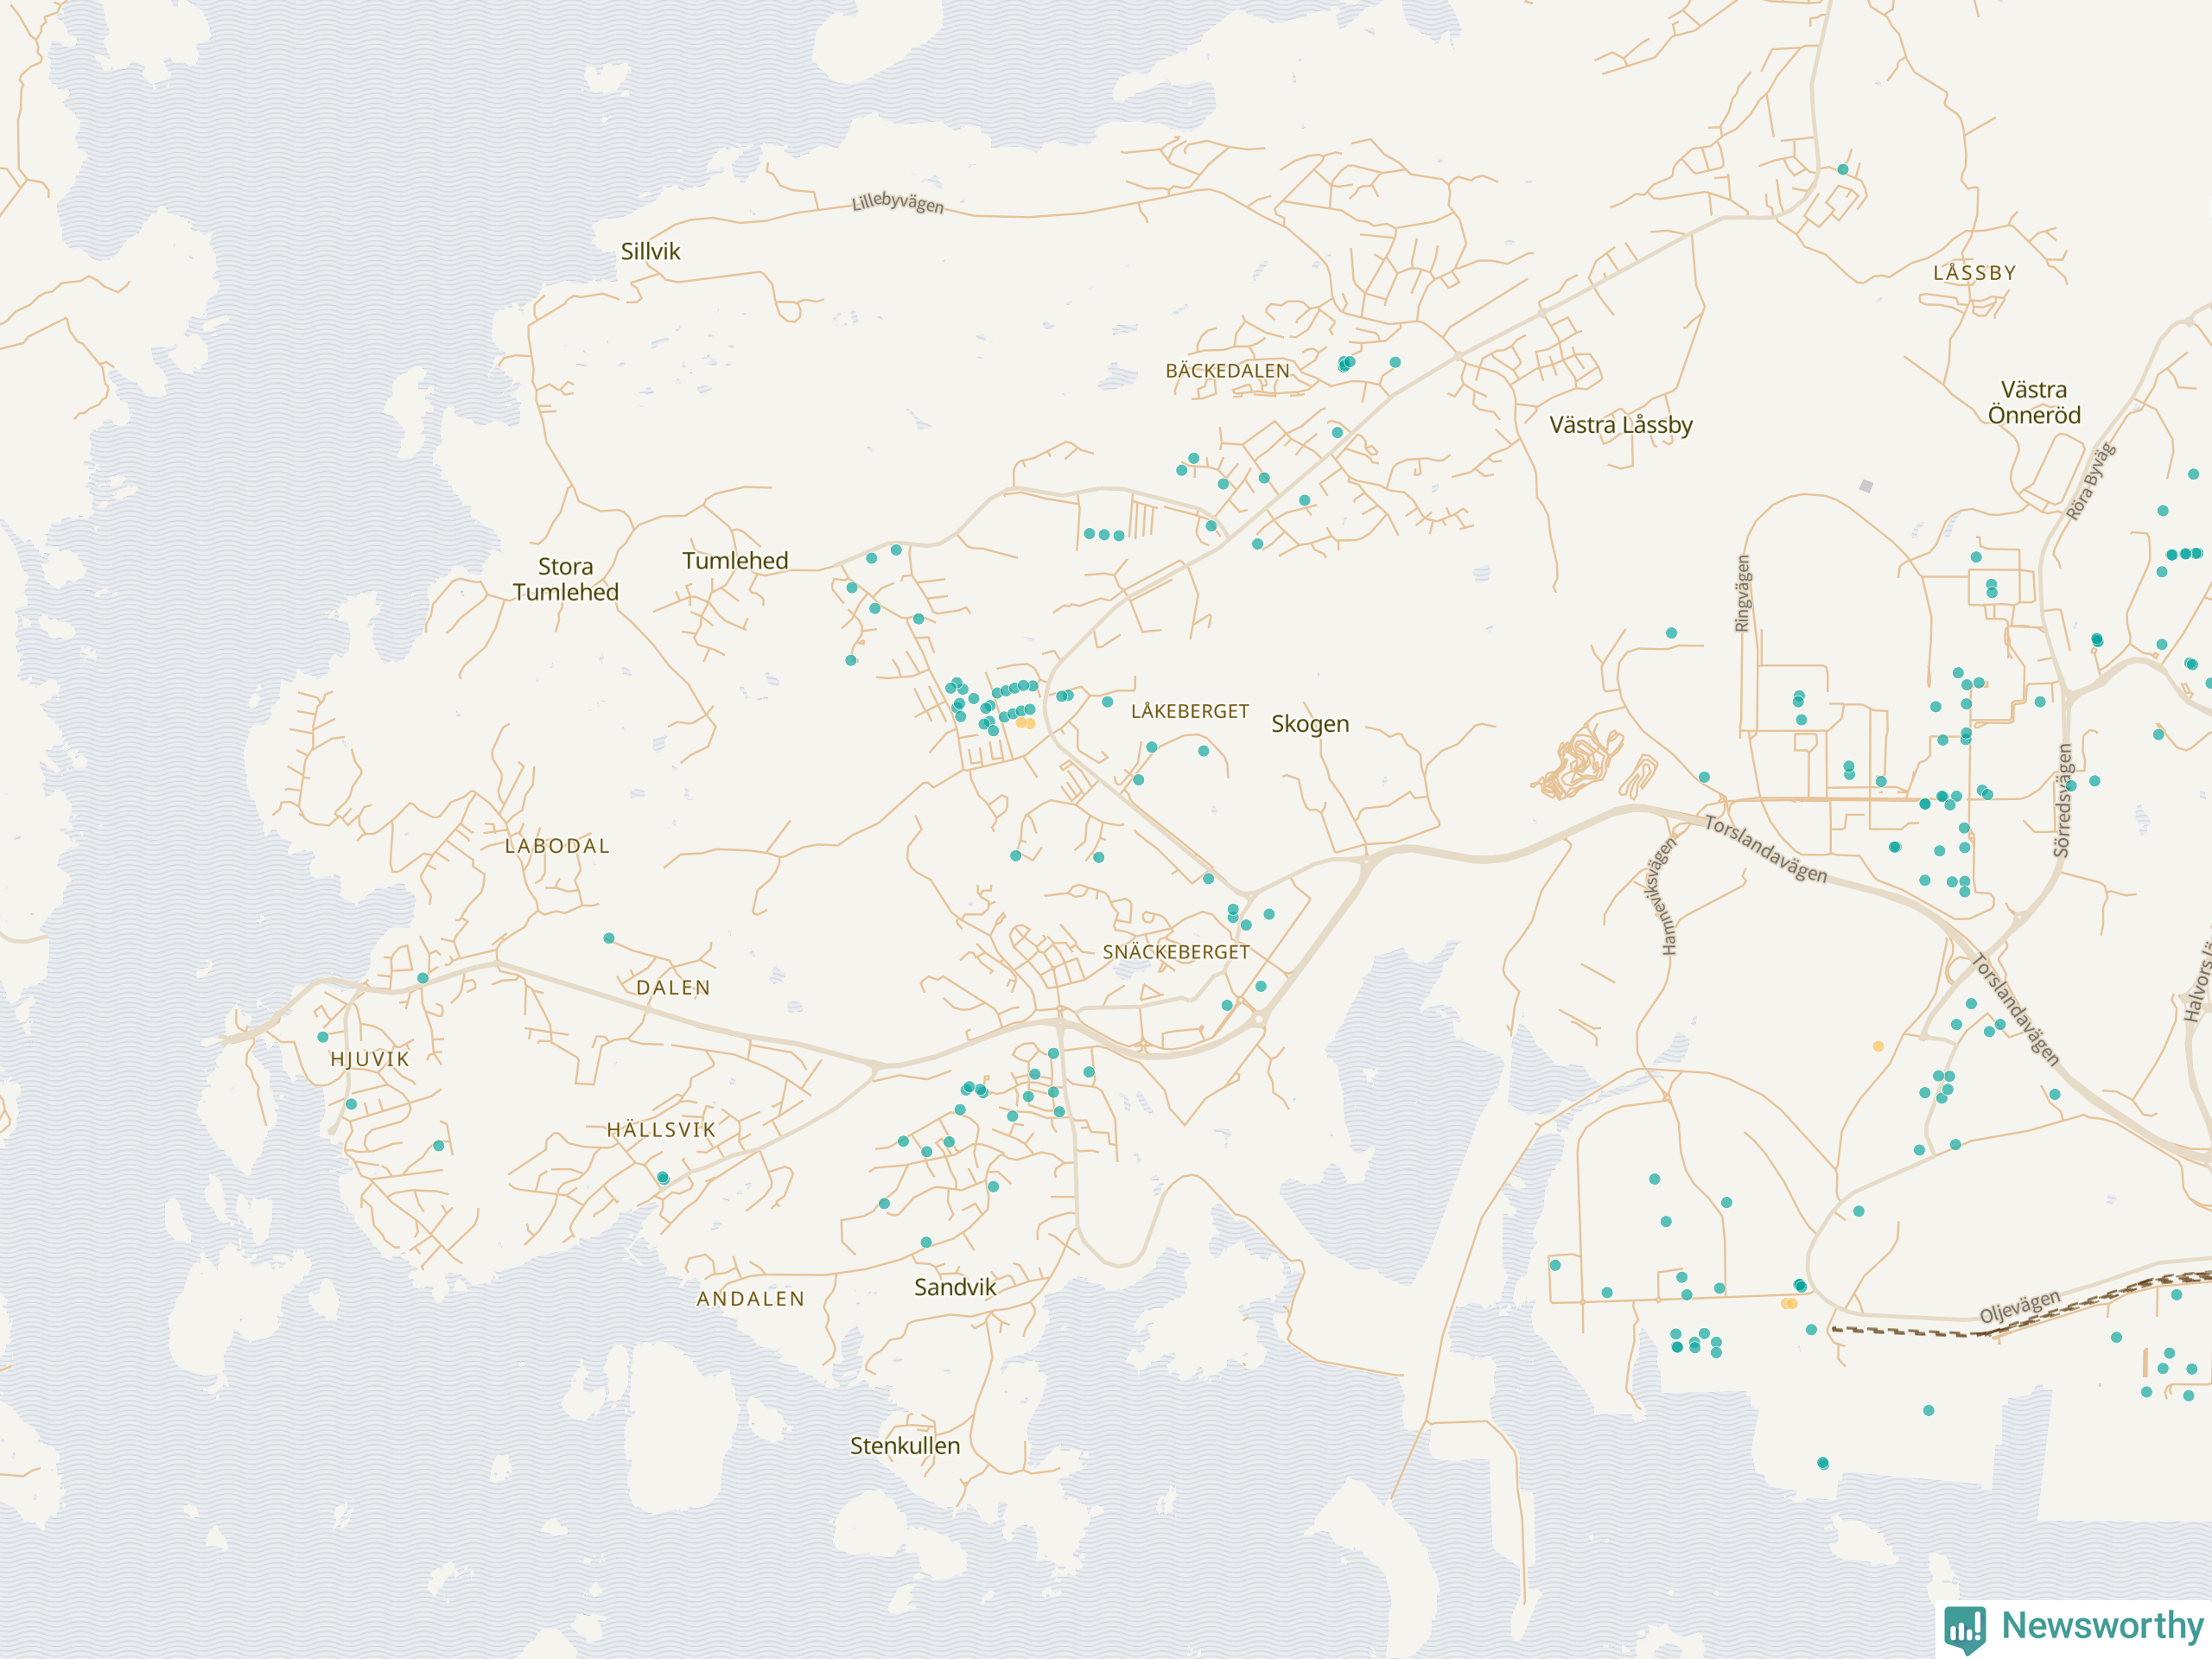Select the Stenkullen place name
The width and height of the screenshot is (2212, 1659).
tap(905, 1445)
